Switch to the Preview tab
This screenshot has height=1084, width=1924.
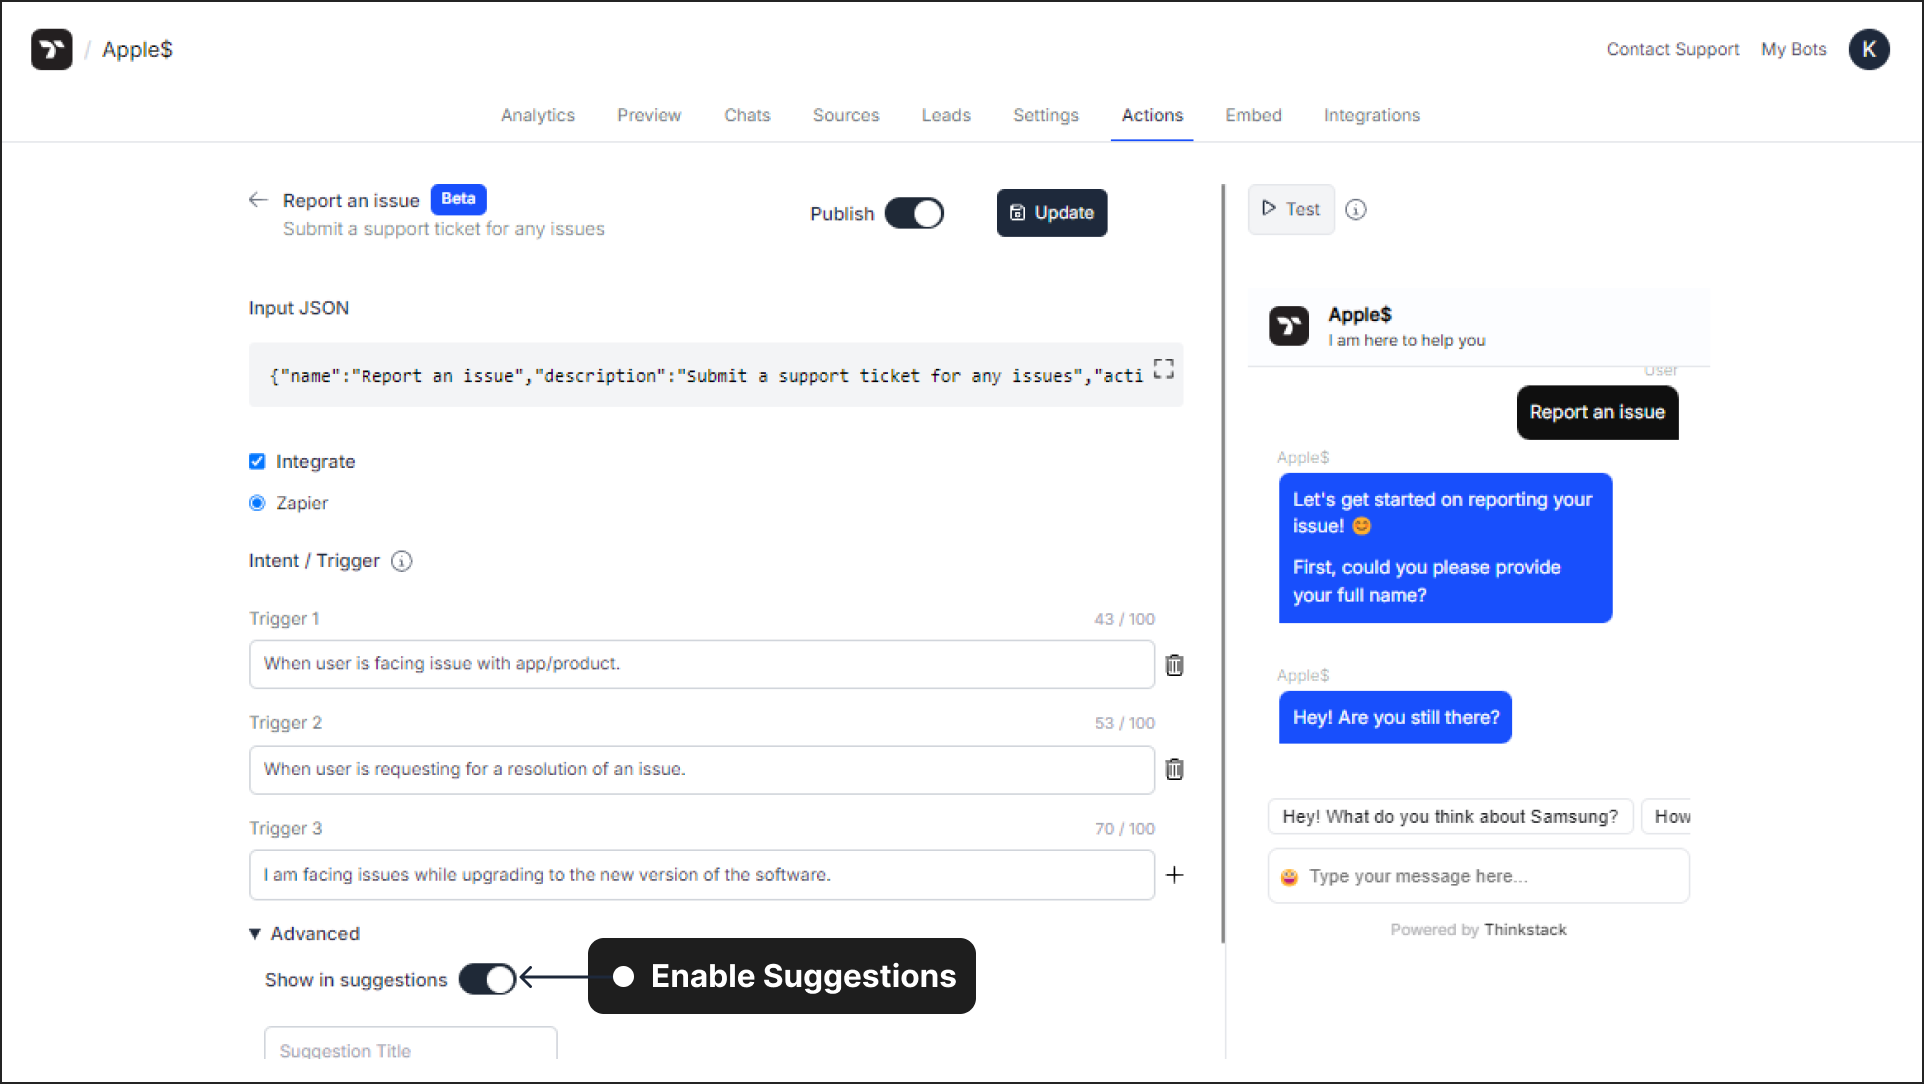coord(649,115)
